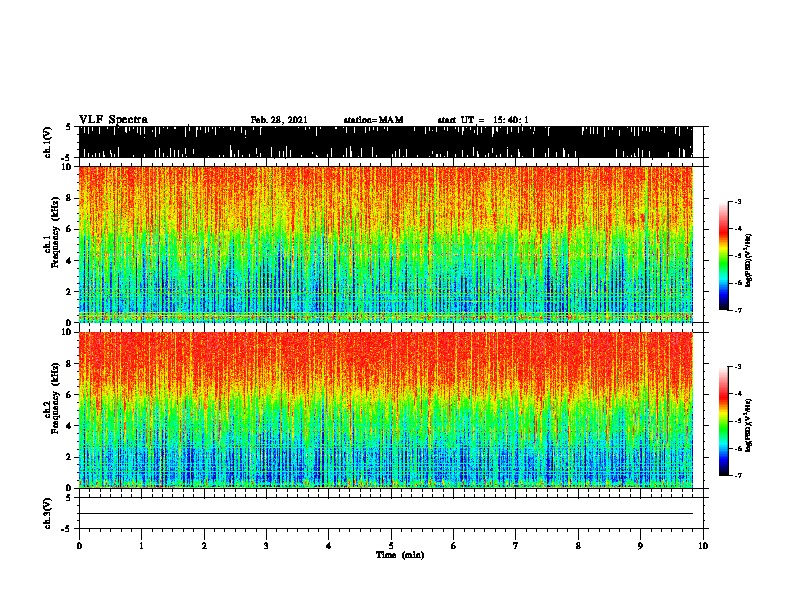792x612 pixels.
Task: Click the time axis tick label "6"
Action: coord(454,546)
